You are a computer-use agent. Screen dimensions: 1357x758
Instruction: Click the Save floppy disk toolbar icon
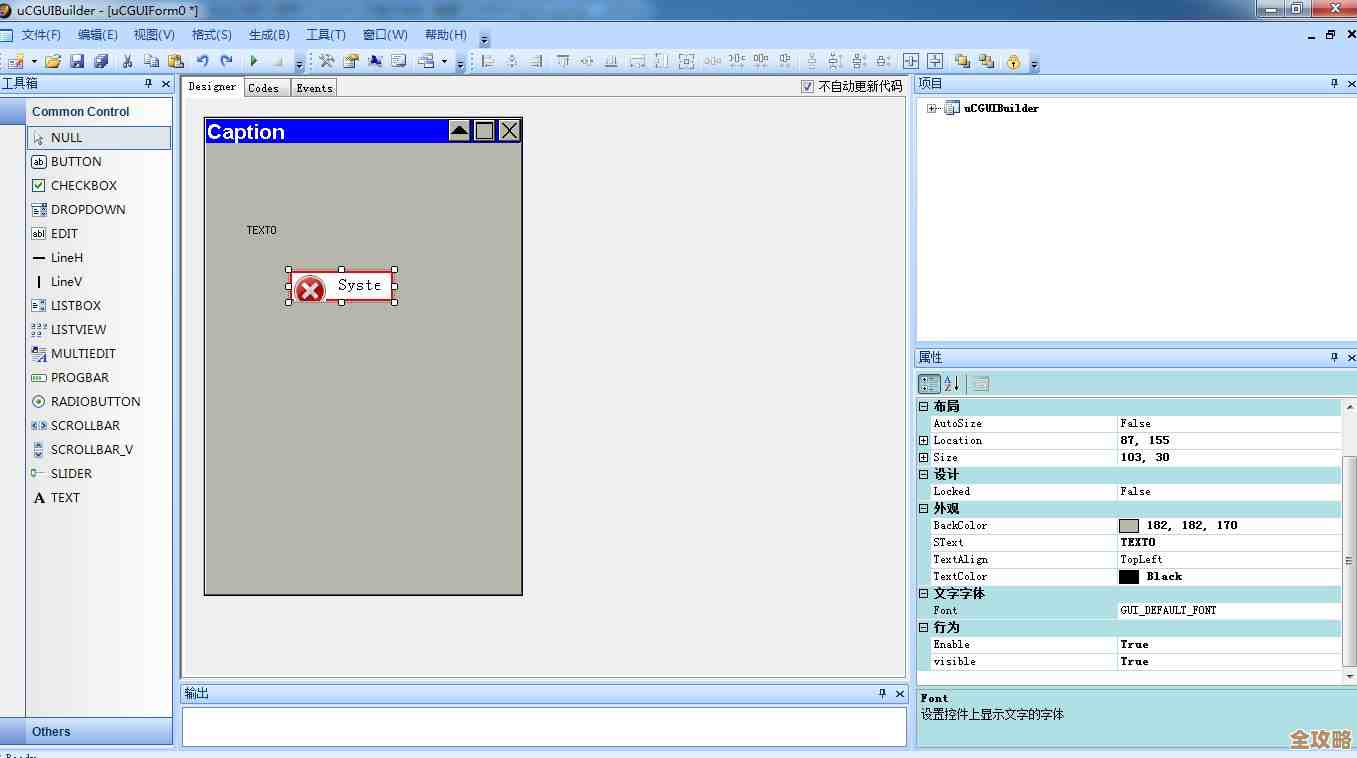coord(77,61)
